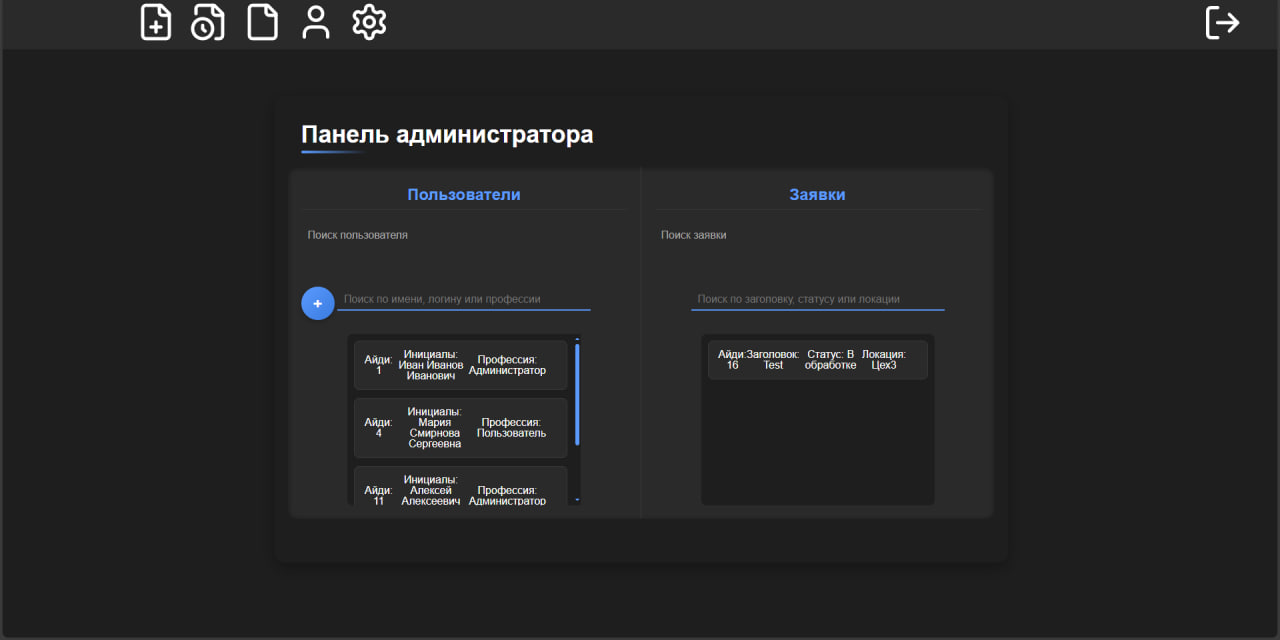This screenshot has width=1280, height=640.
Task: Select user card Алексей Алексеевич
Action: (x=460, y=486)
